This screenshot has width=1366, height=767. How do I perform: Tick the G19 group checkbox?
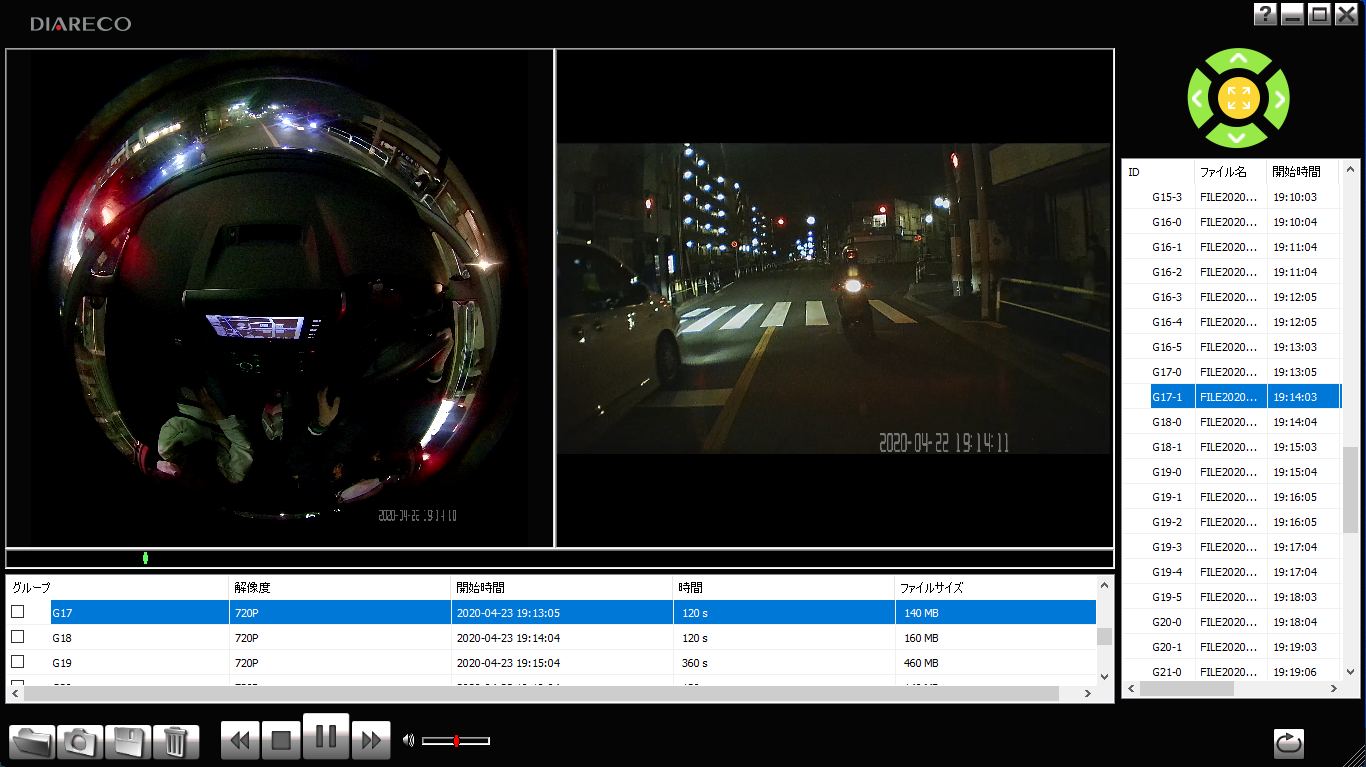coord(18,662)
